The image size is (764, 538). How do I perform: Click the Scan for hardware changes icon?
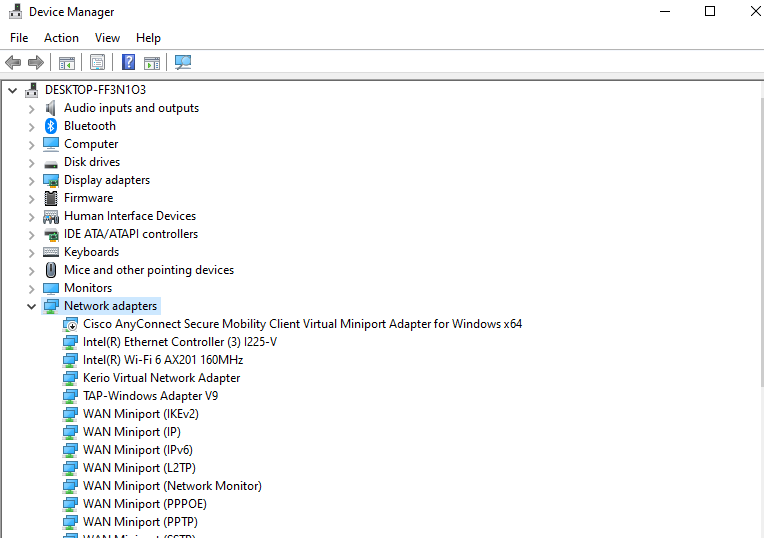183,62
